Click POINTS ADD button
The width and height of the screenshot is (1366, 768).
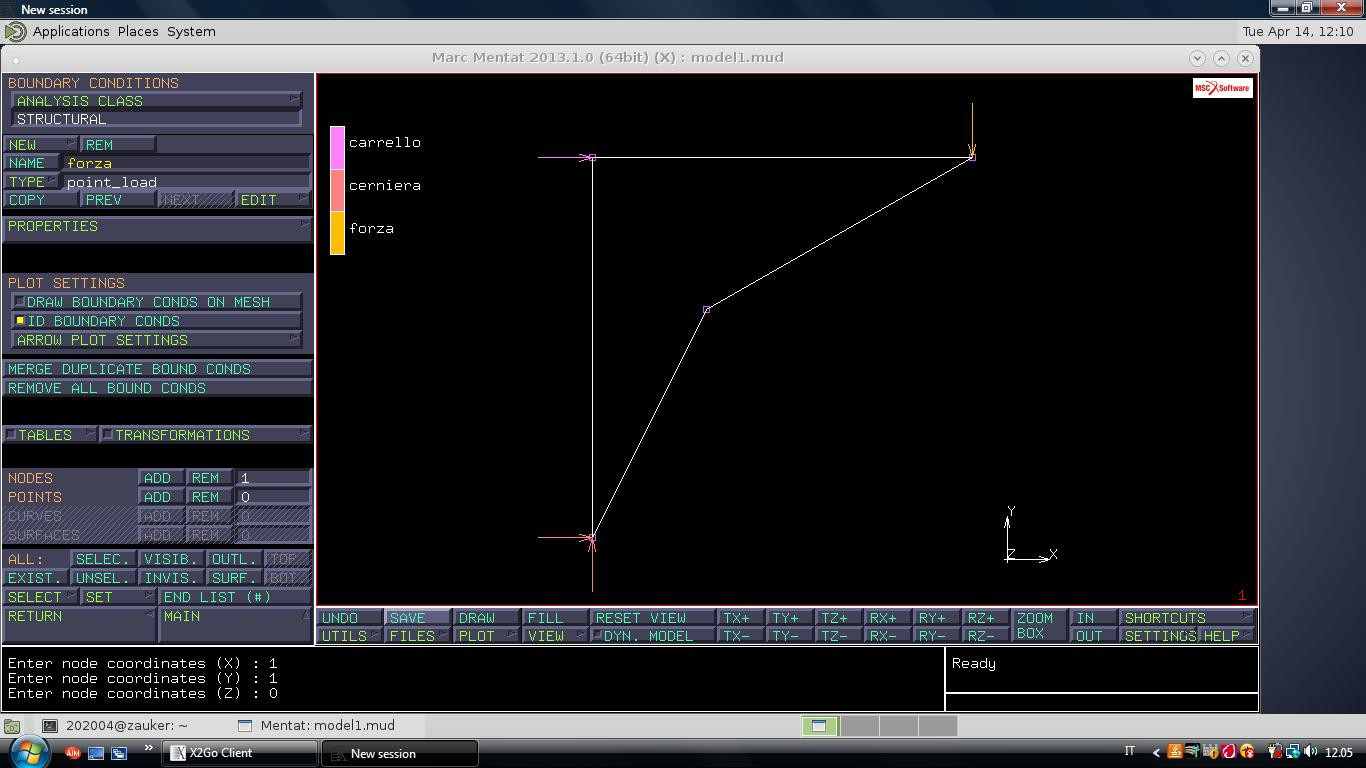coord(161,497)
